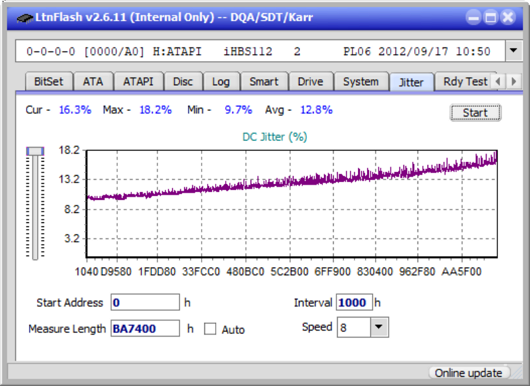This screenshot has width=530, height=386.
Task: Switch to the BitSet tab
Action: click(x=49, y=81)
